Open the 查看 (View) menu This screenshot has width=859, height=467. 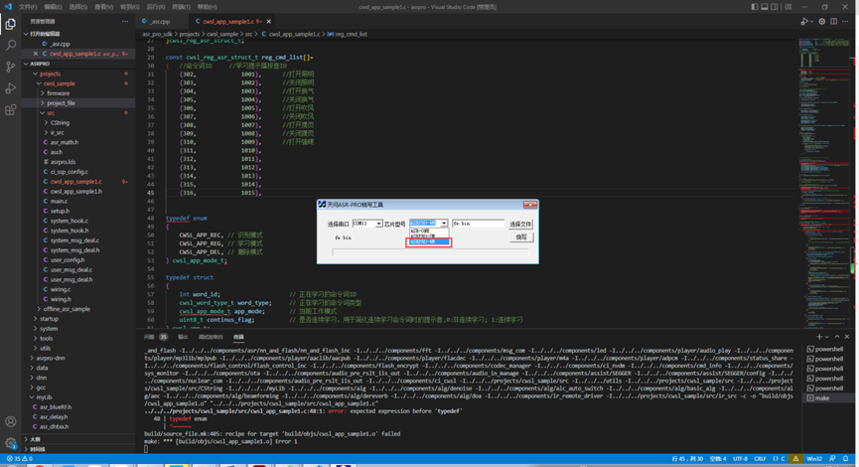[x=104, y=7]
